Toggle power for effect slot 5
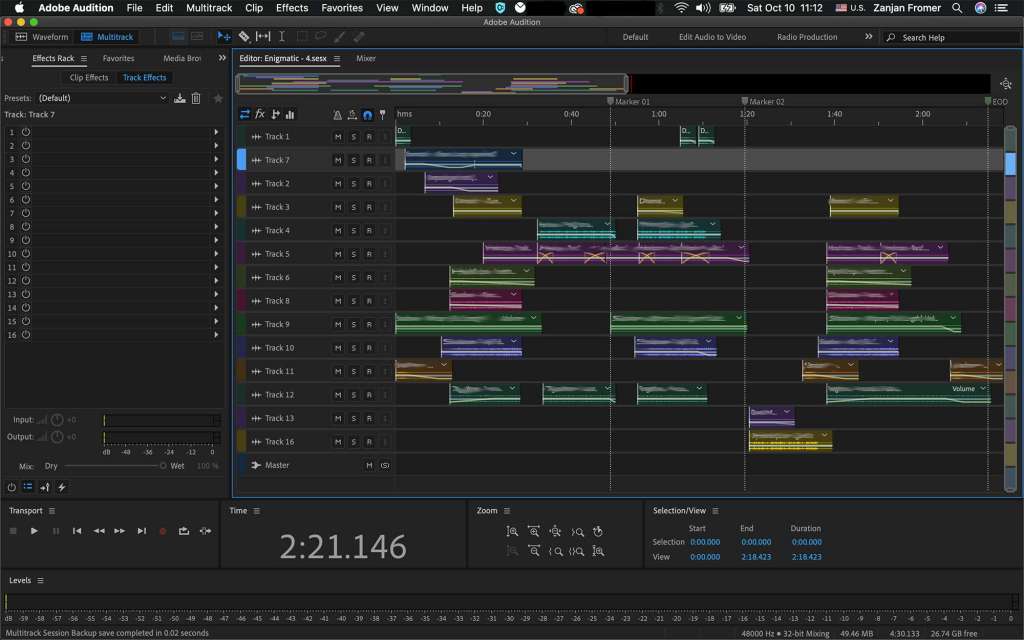1024x640 pixels. coord(26,186)
